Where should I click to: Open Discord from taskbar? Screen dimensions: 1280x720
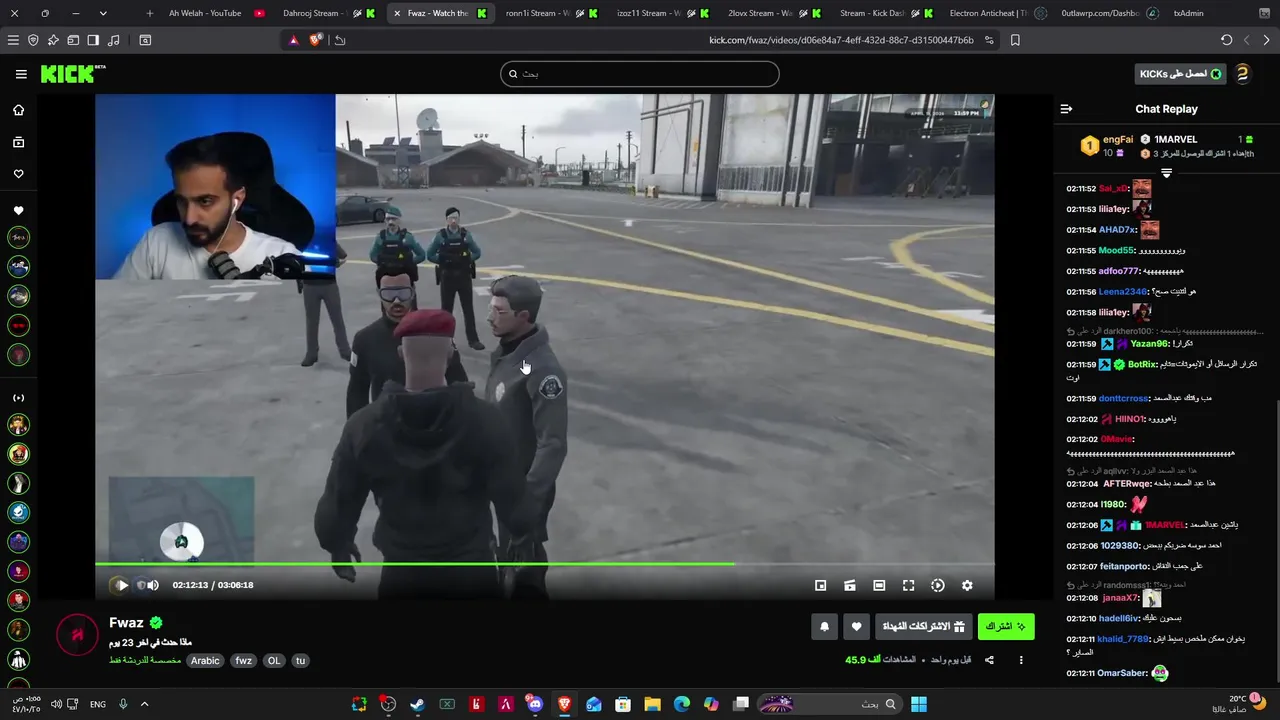click(x=535, y=704)
